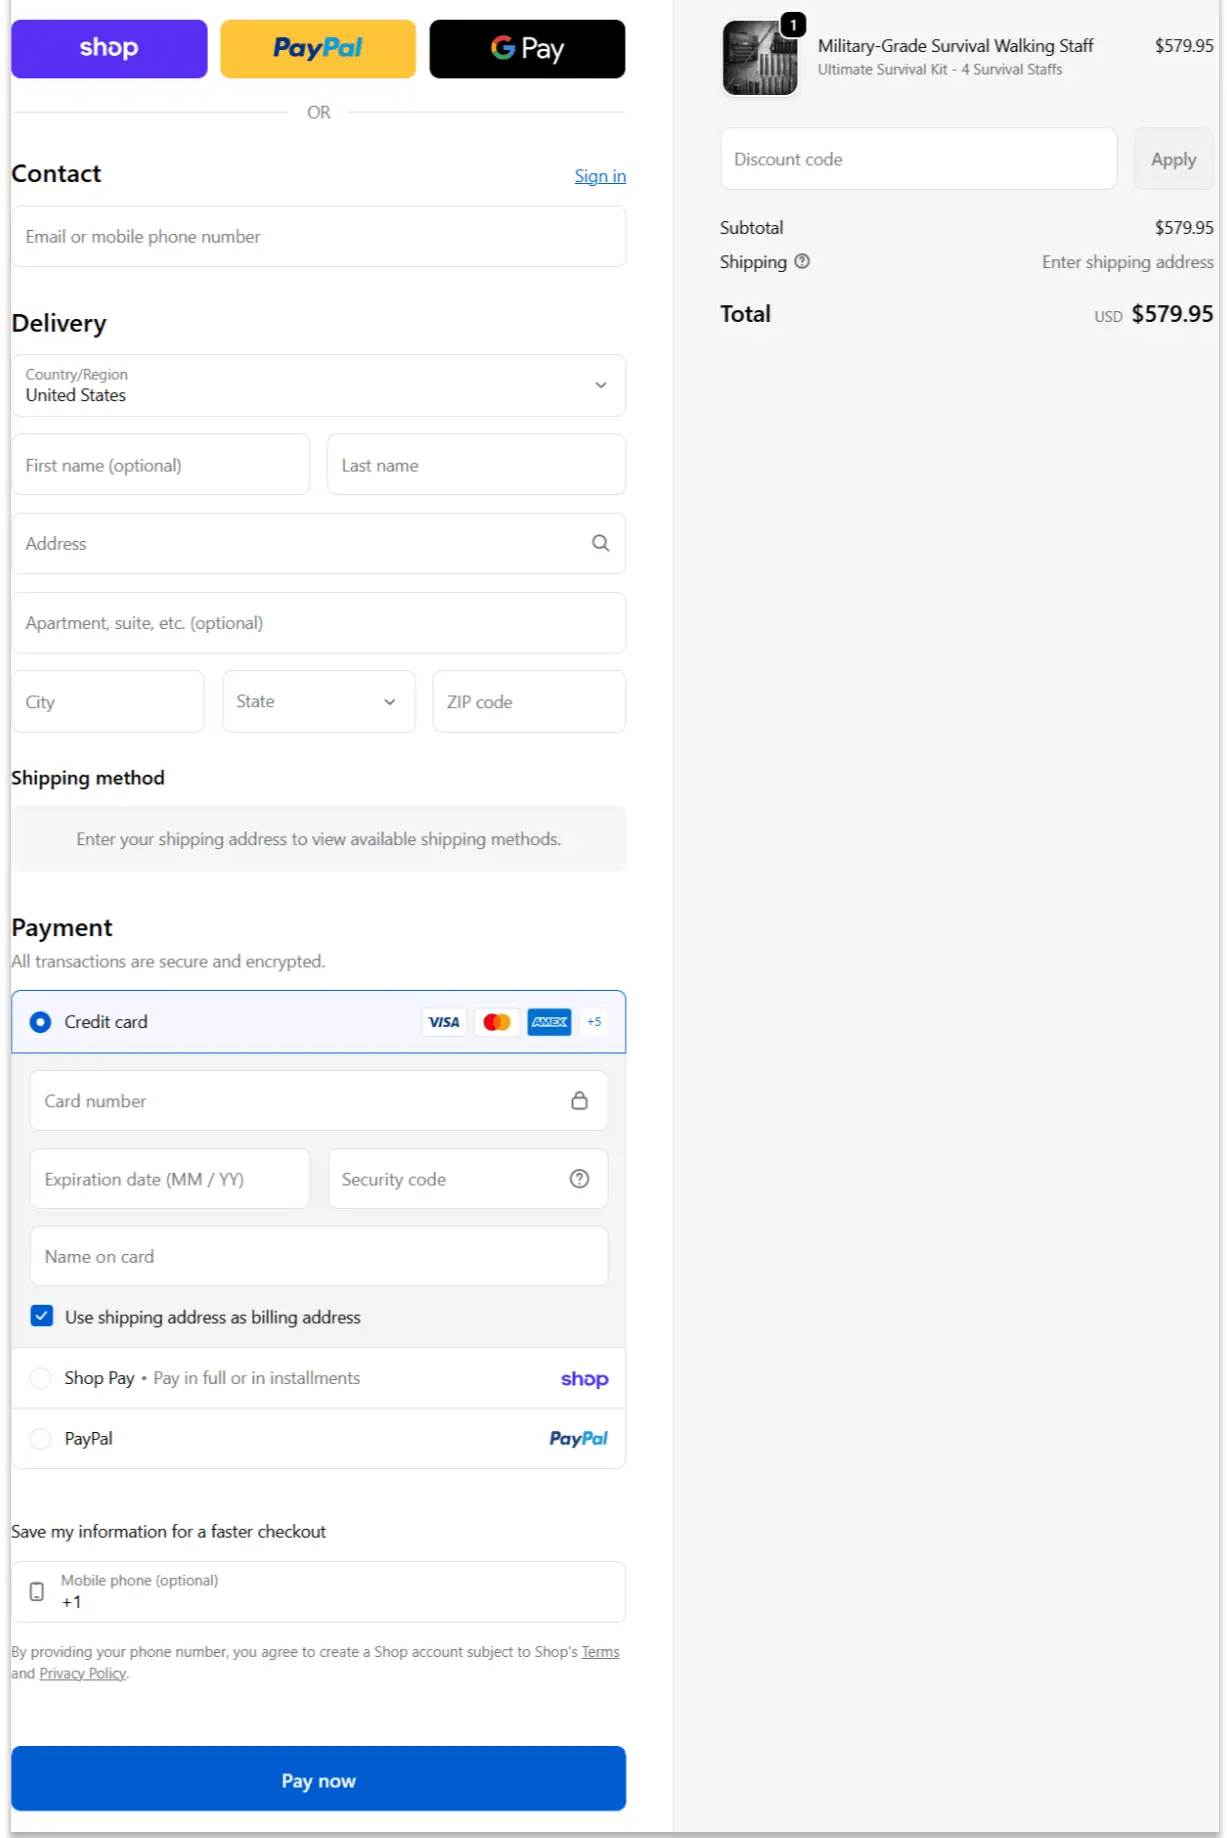Focus the Name on card field
Image resolution: width=1227 pixels, height=1838 pixels.
tap(319, 1256)
